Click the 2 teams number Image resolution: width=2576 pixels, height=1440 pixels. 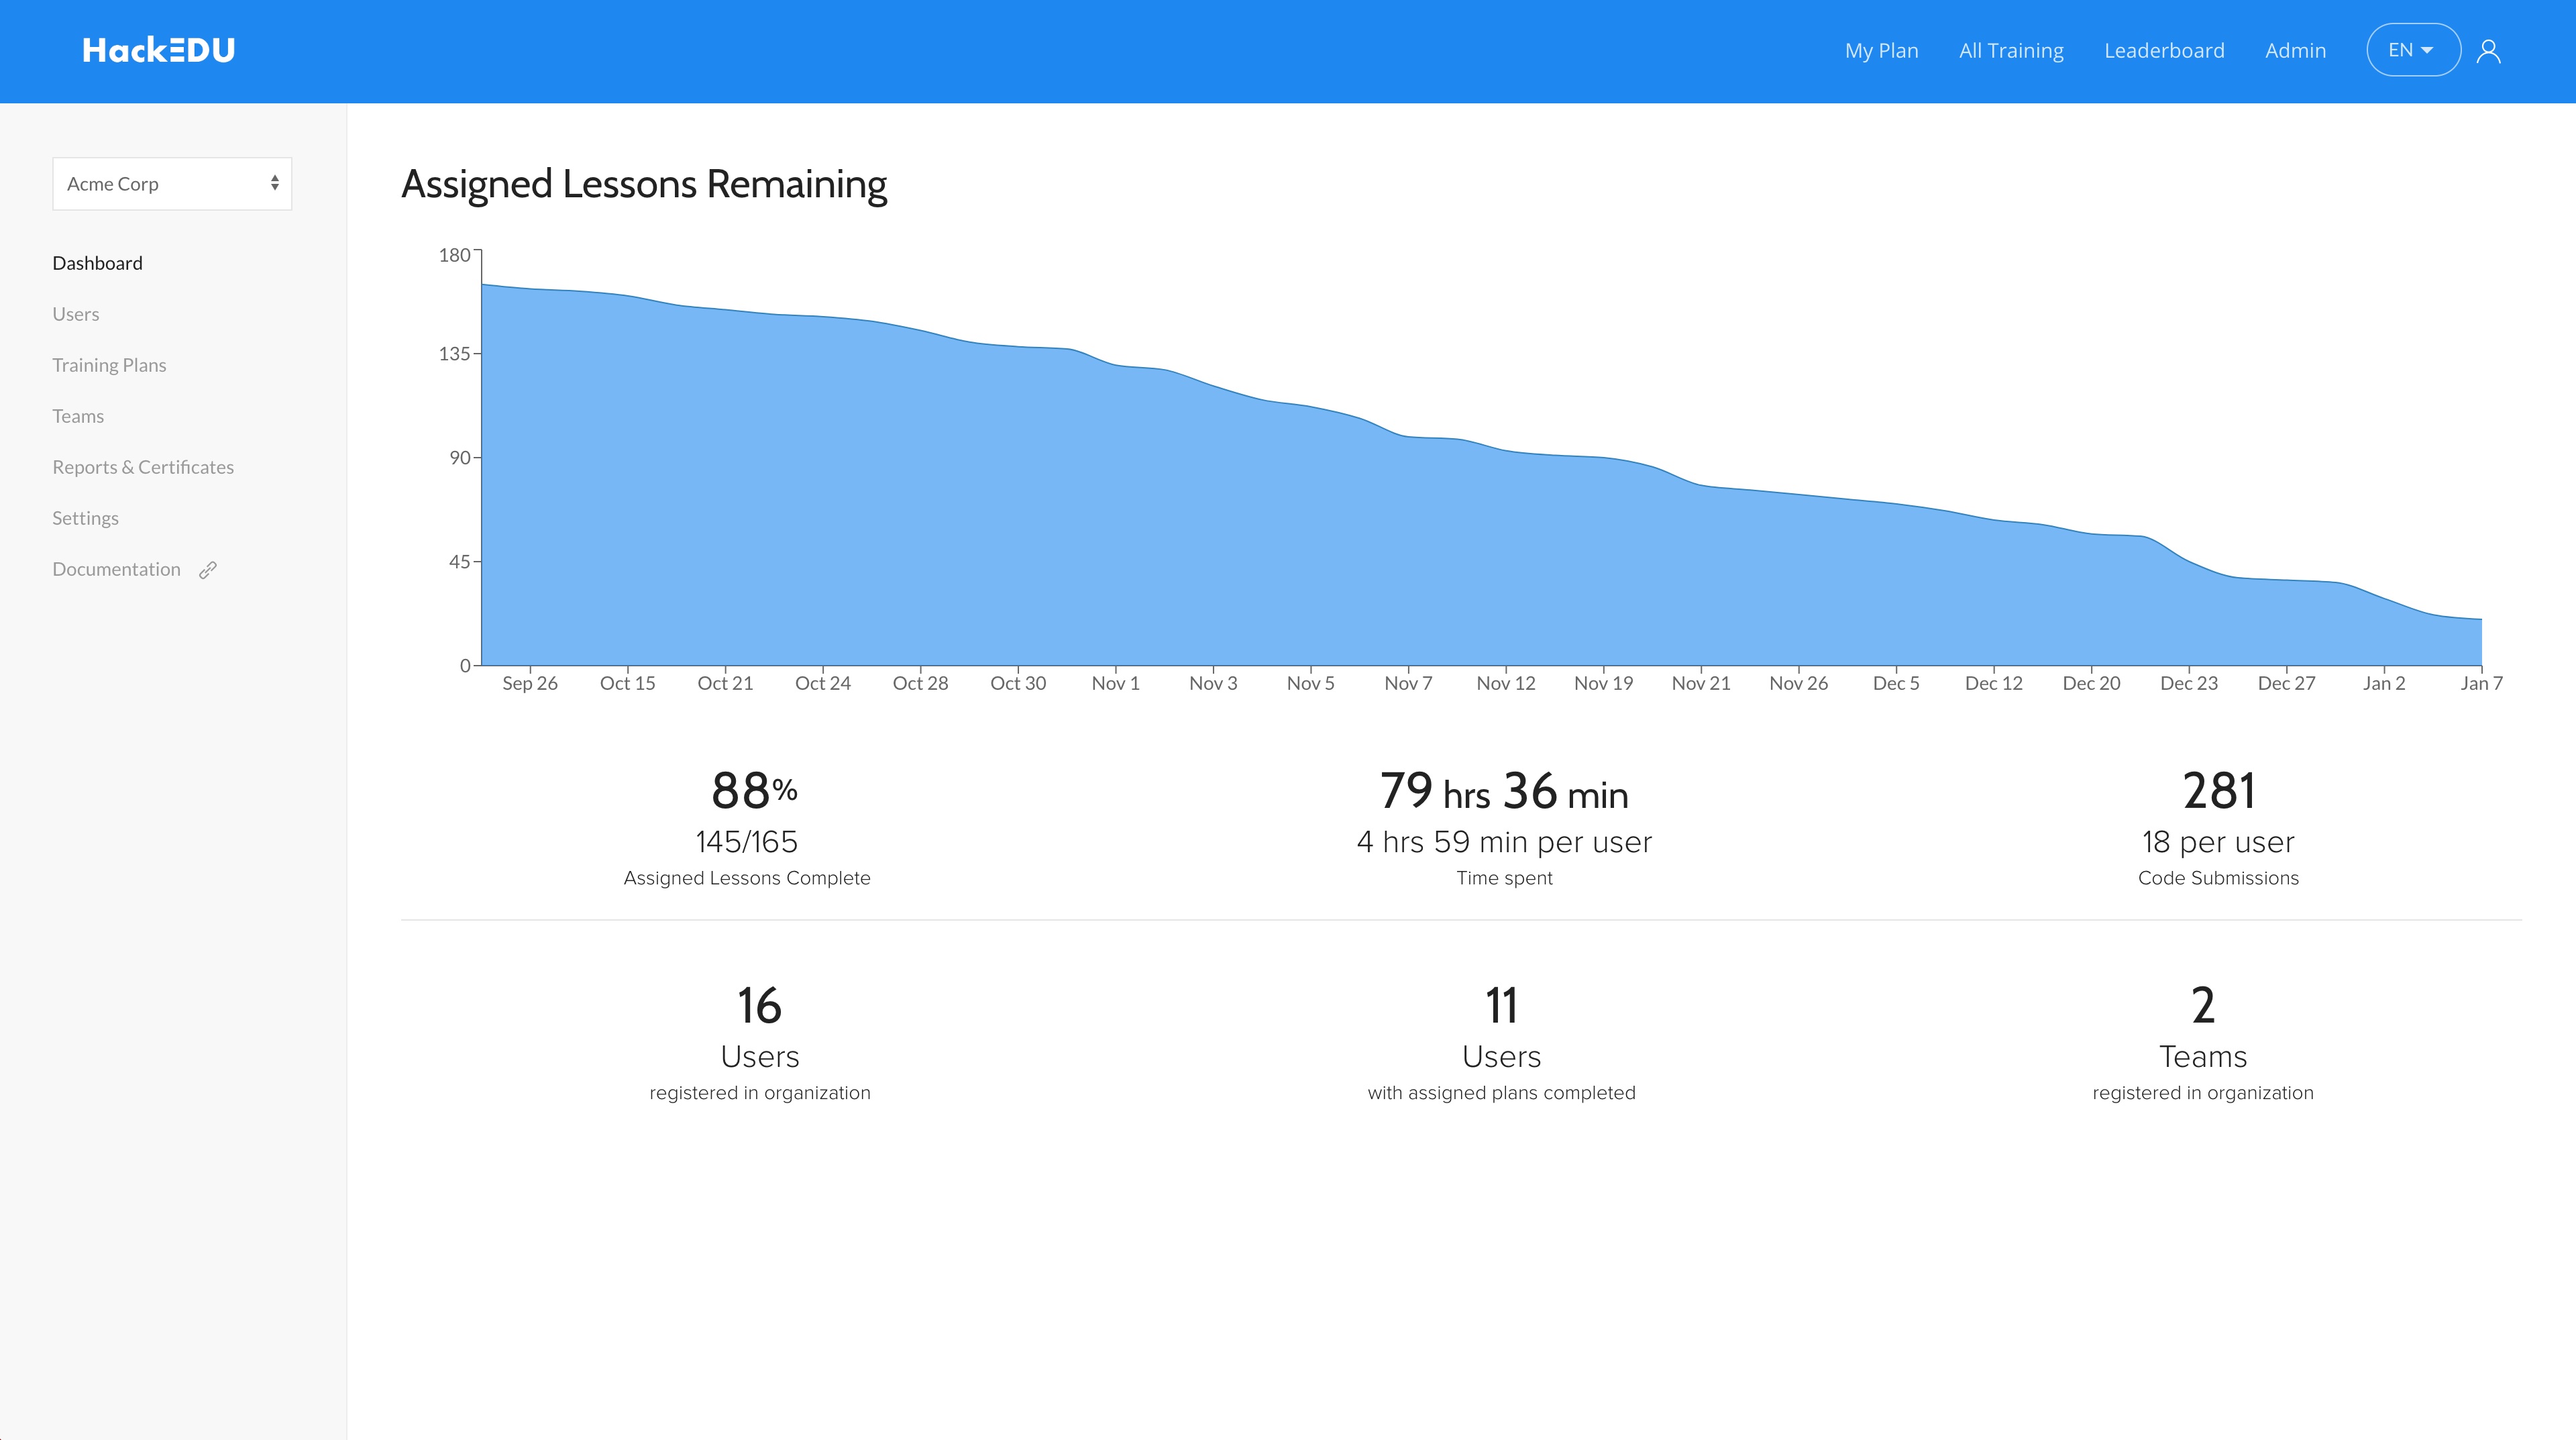(2203, 1006)
